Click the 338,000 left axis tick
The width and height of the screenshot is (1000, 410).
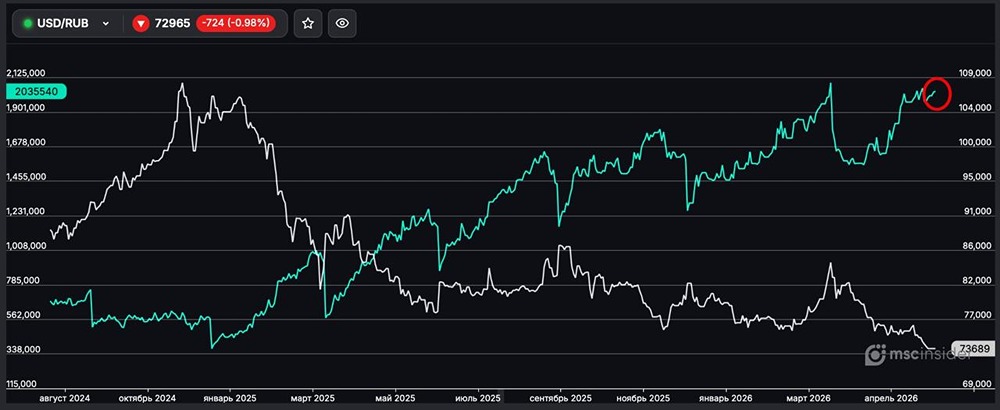pyautogui.click(x=26, y=349)
